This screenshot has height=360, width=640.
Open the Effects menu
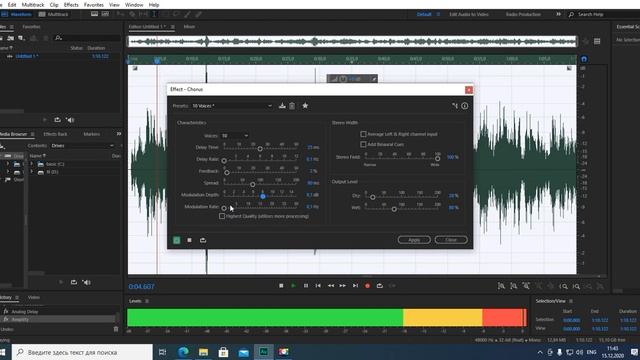pyautogui.click(x=71, y=5)
